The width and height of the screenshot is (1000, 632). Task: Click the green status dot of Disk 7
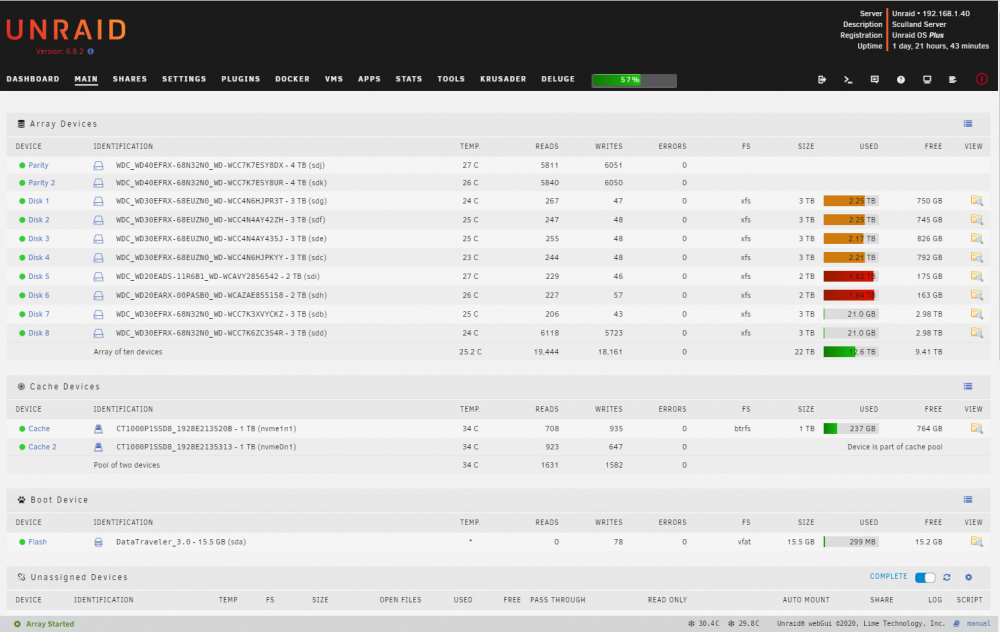coord(22,314)
